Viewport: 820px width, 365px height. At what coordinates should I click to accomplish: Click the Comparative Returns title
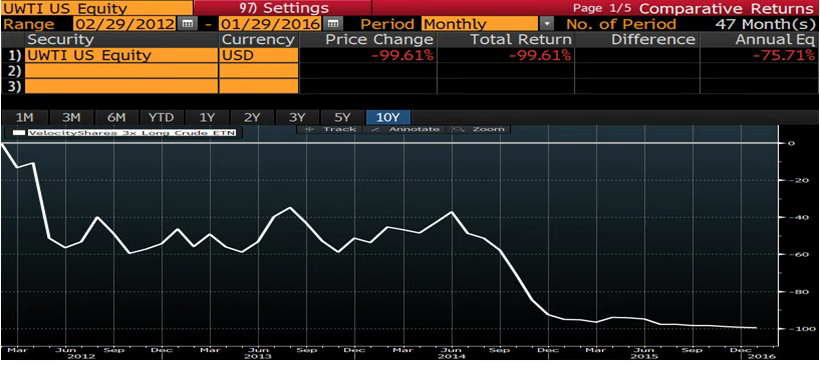coord(727,8)
